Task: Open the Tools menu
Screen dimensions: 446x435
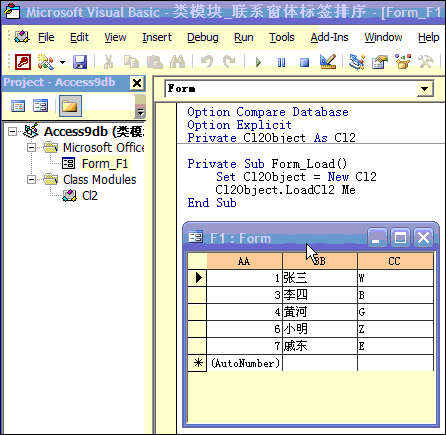Action: click(282, 37)
